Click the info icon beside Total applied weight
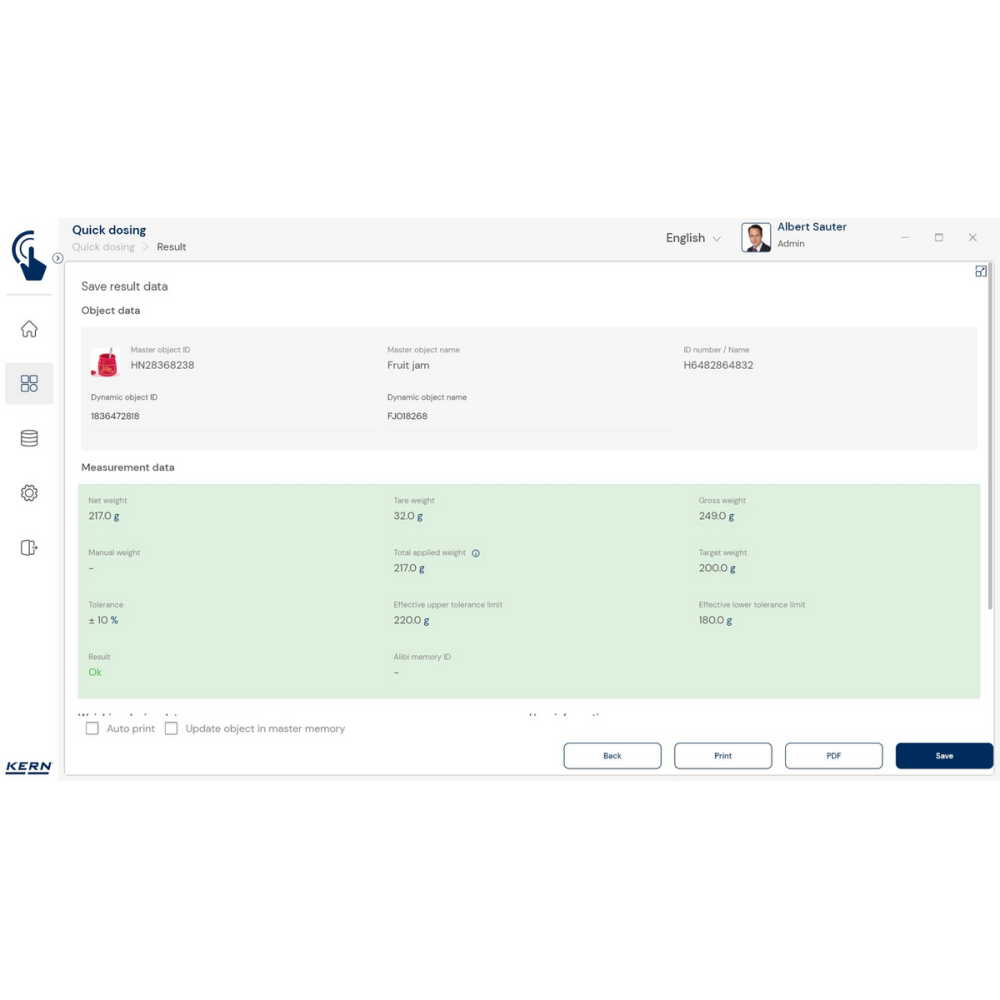The image size is (1000, 1000). (476, 553)
